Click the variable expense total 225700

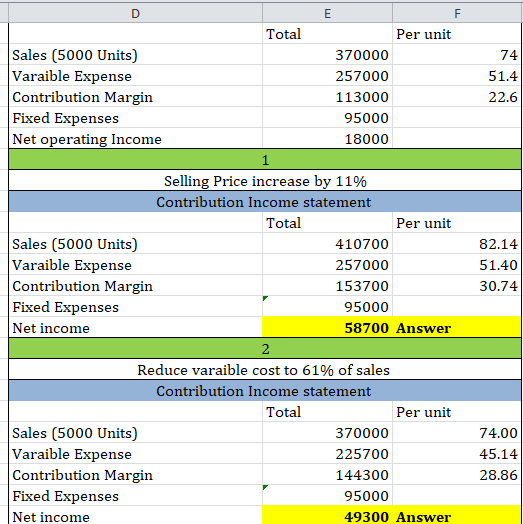pos(327,454)
